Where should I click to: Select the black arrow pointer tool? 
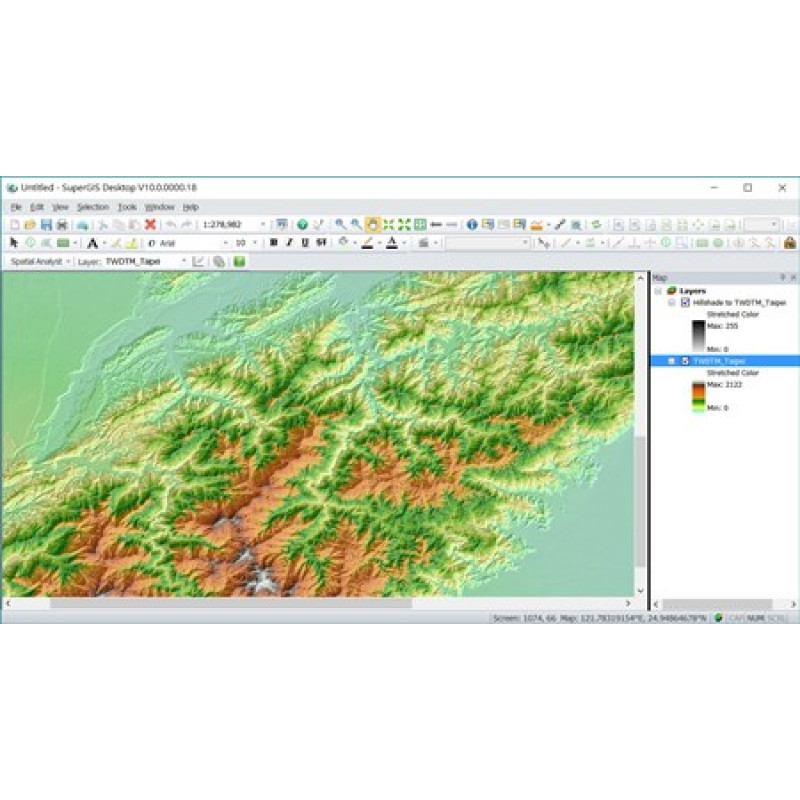coord(14,243)
